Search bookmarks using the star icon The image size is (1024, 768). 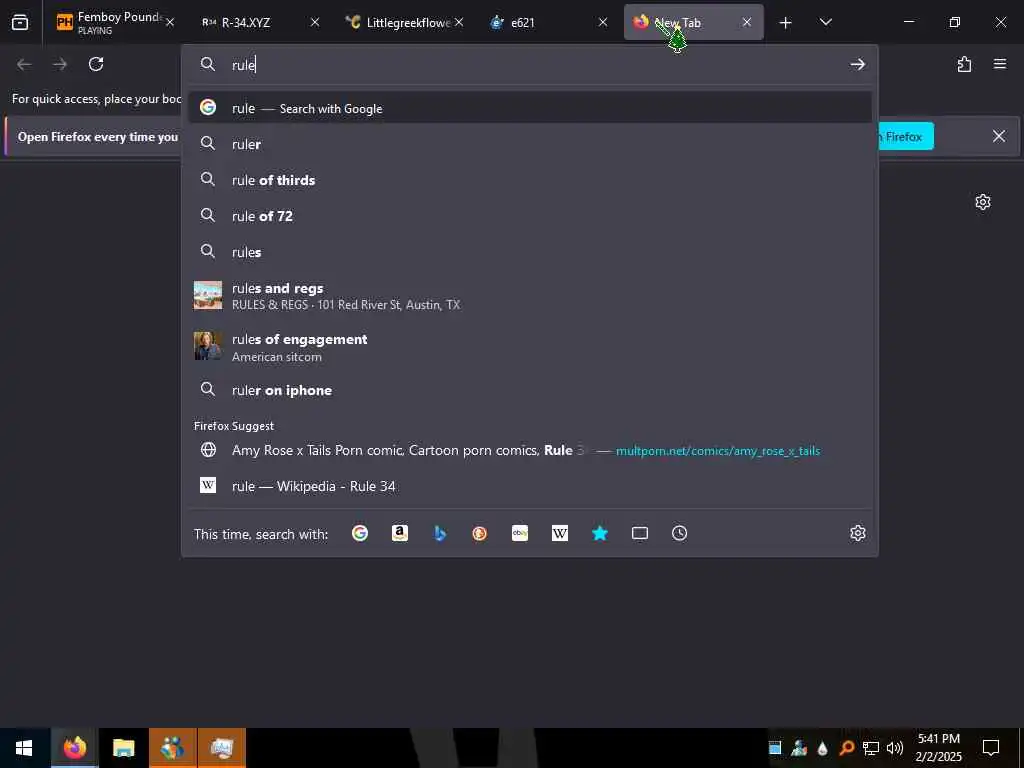[600, 533]
